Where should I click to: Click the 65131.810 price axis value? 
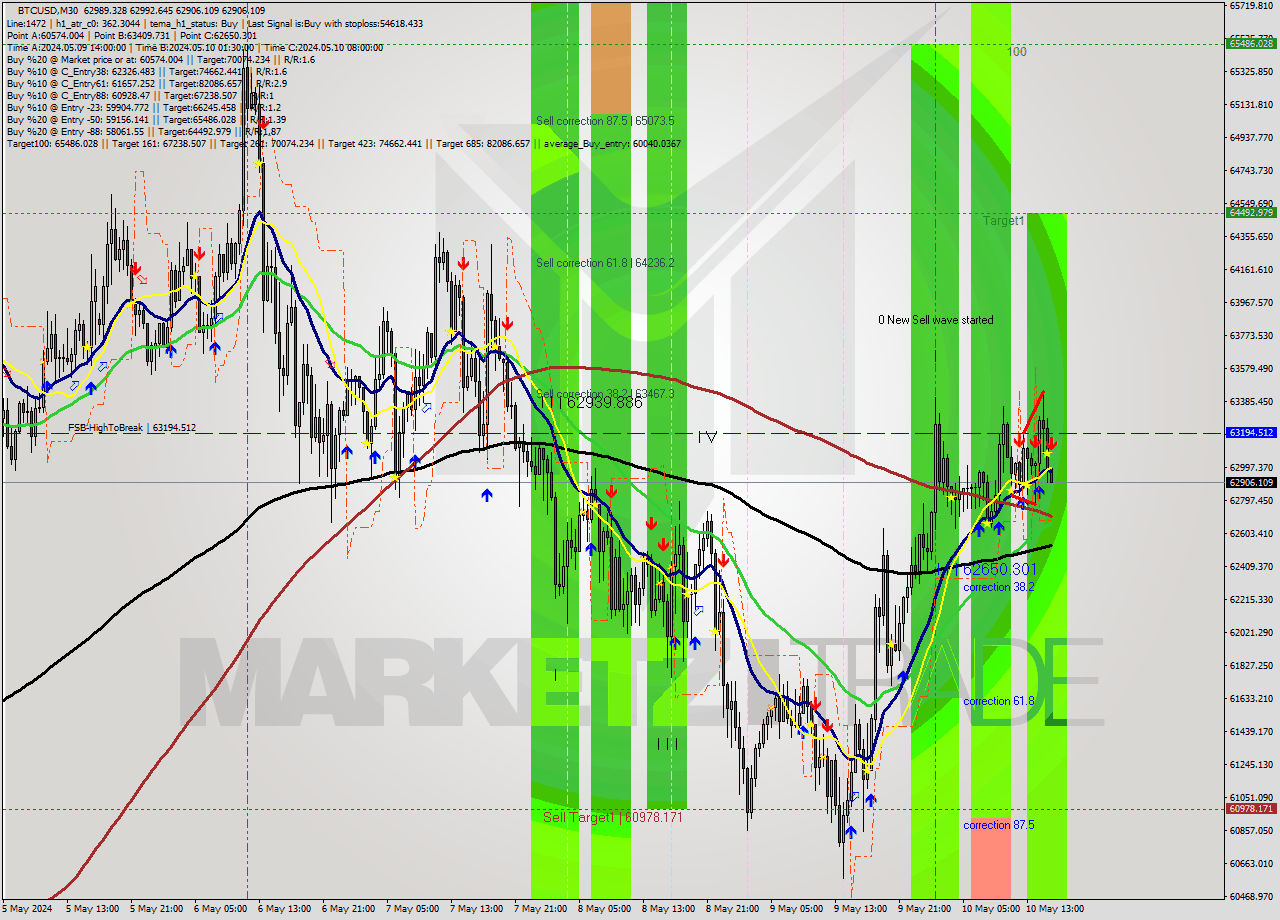[x=1250, y=104]
